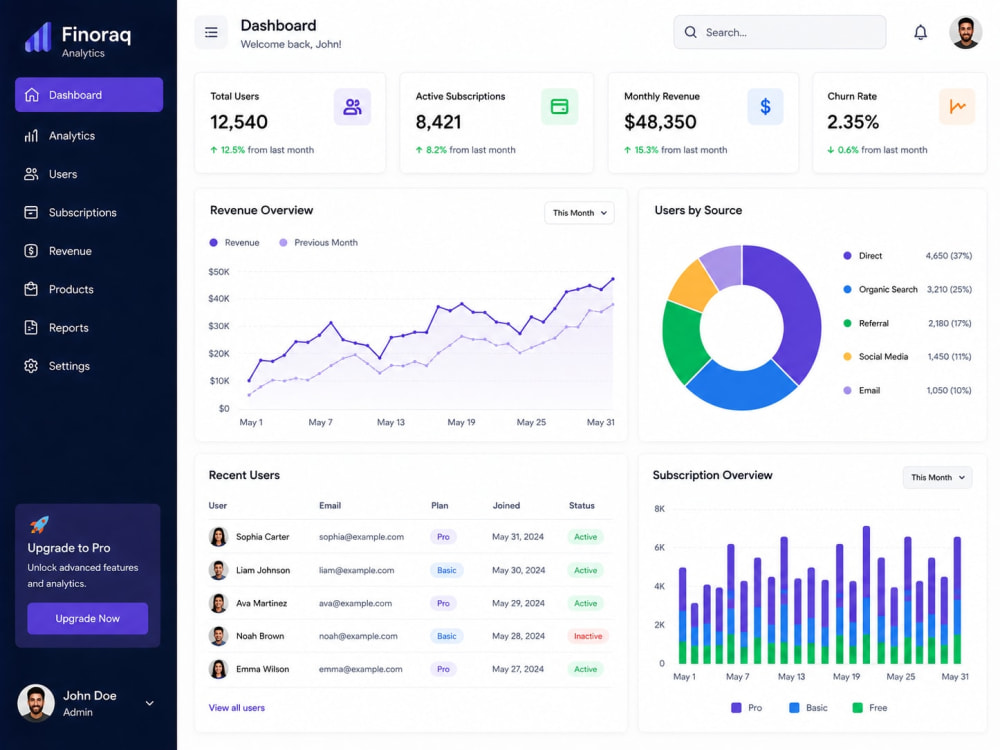The width and height of the screenshot is (1000, 750).
Task: Click May 29, 2024 joined date
Action: [518, 603]
